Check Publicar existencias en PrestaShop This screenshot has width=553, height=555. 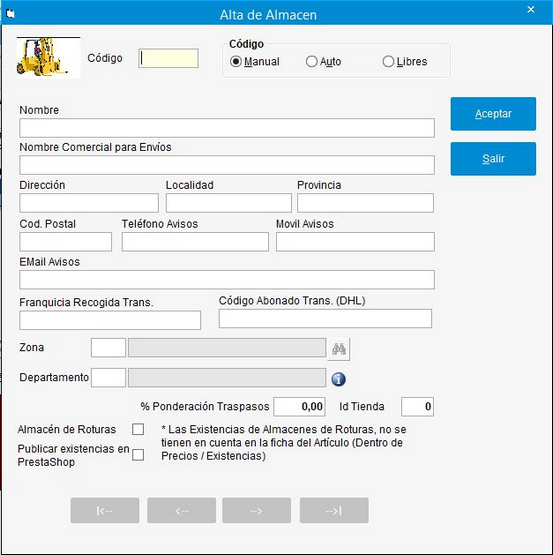click(x=138, y=455)
